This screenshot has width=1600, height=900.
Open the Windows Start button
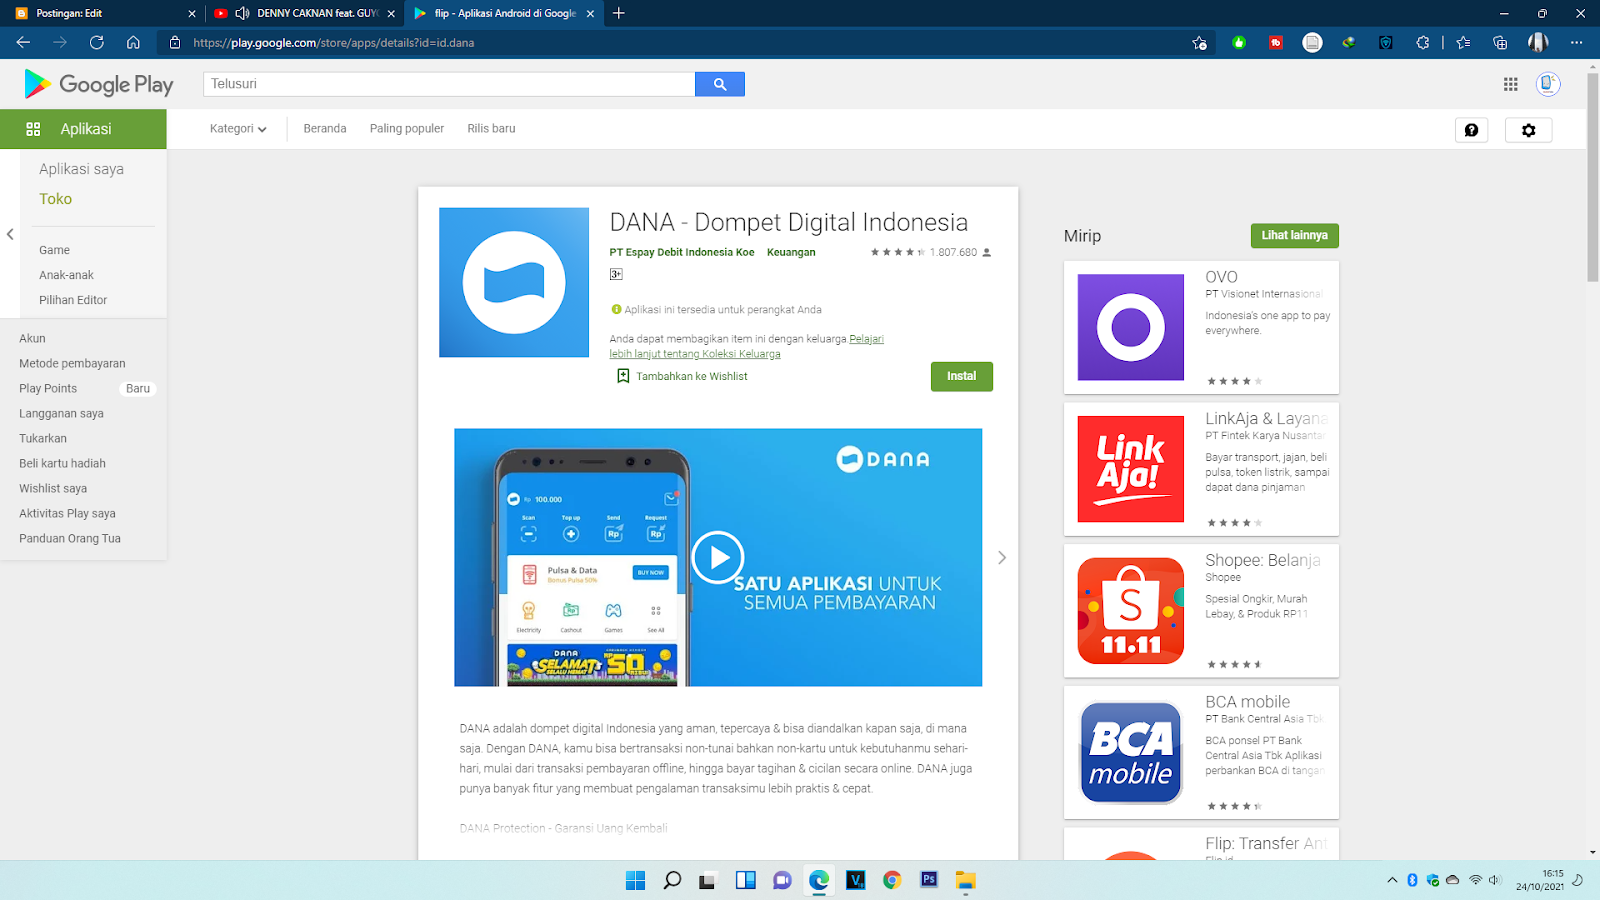pyautogui.click(x=635, y=880)
